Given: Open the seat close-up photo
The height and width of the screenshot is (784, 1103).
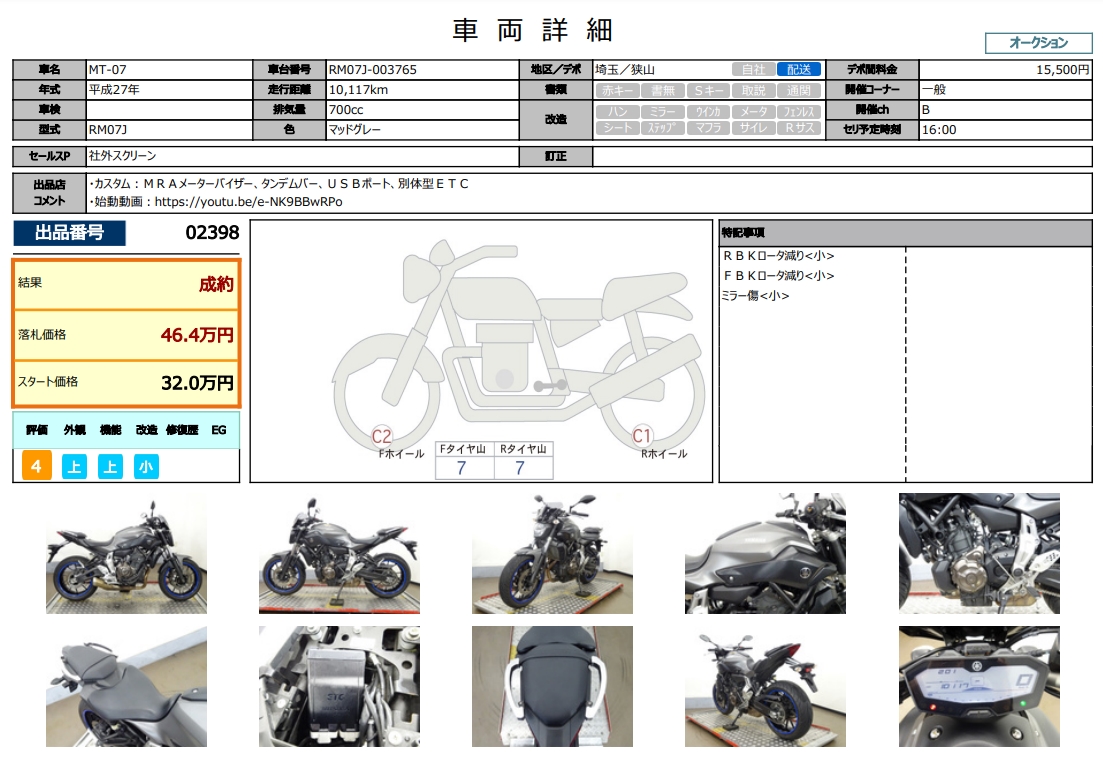Looking at the screenshot, I should click(x=127, y=687).
